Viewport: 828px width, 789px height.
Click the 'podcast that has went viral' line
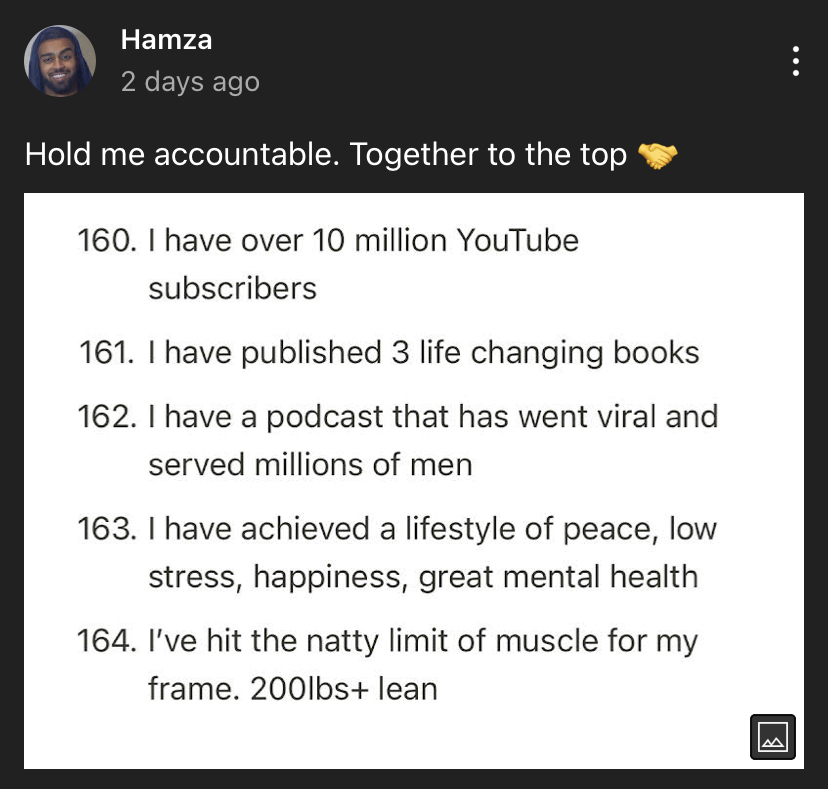click(x=433, y=416)
